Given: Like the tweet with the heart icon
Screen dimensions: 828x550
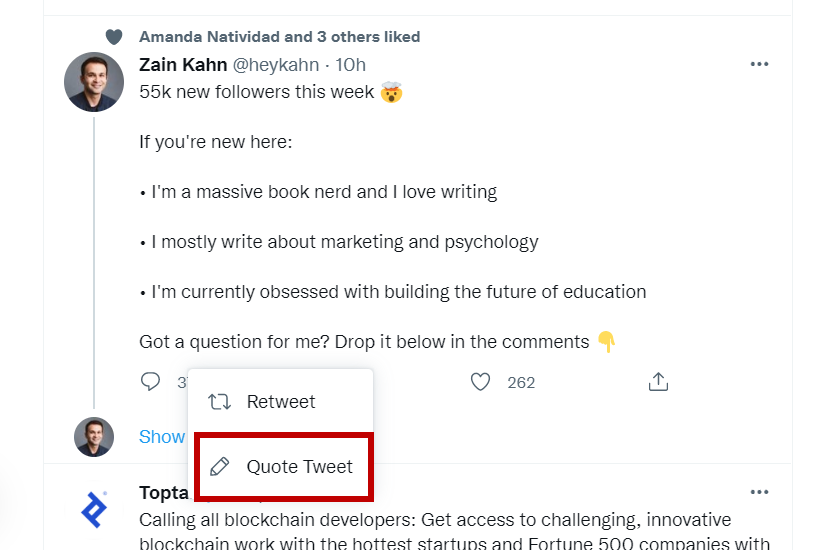Looking at the screenshot, I should click(481, 381).
